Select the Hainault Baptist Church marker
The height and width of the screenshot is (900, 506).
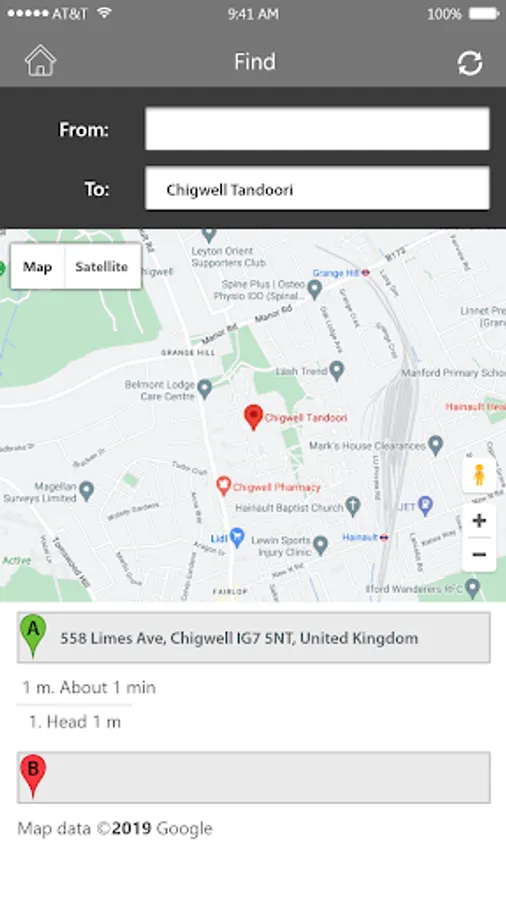[353, 506]
